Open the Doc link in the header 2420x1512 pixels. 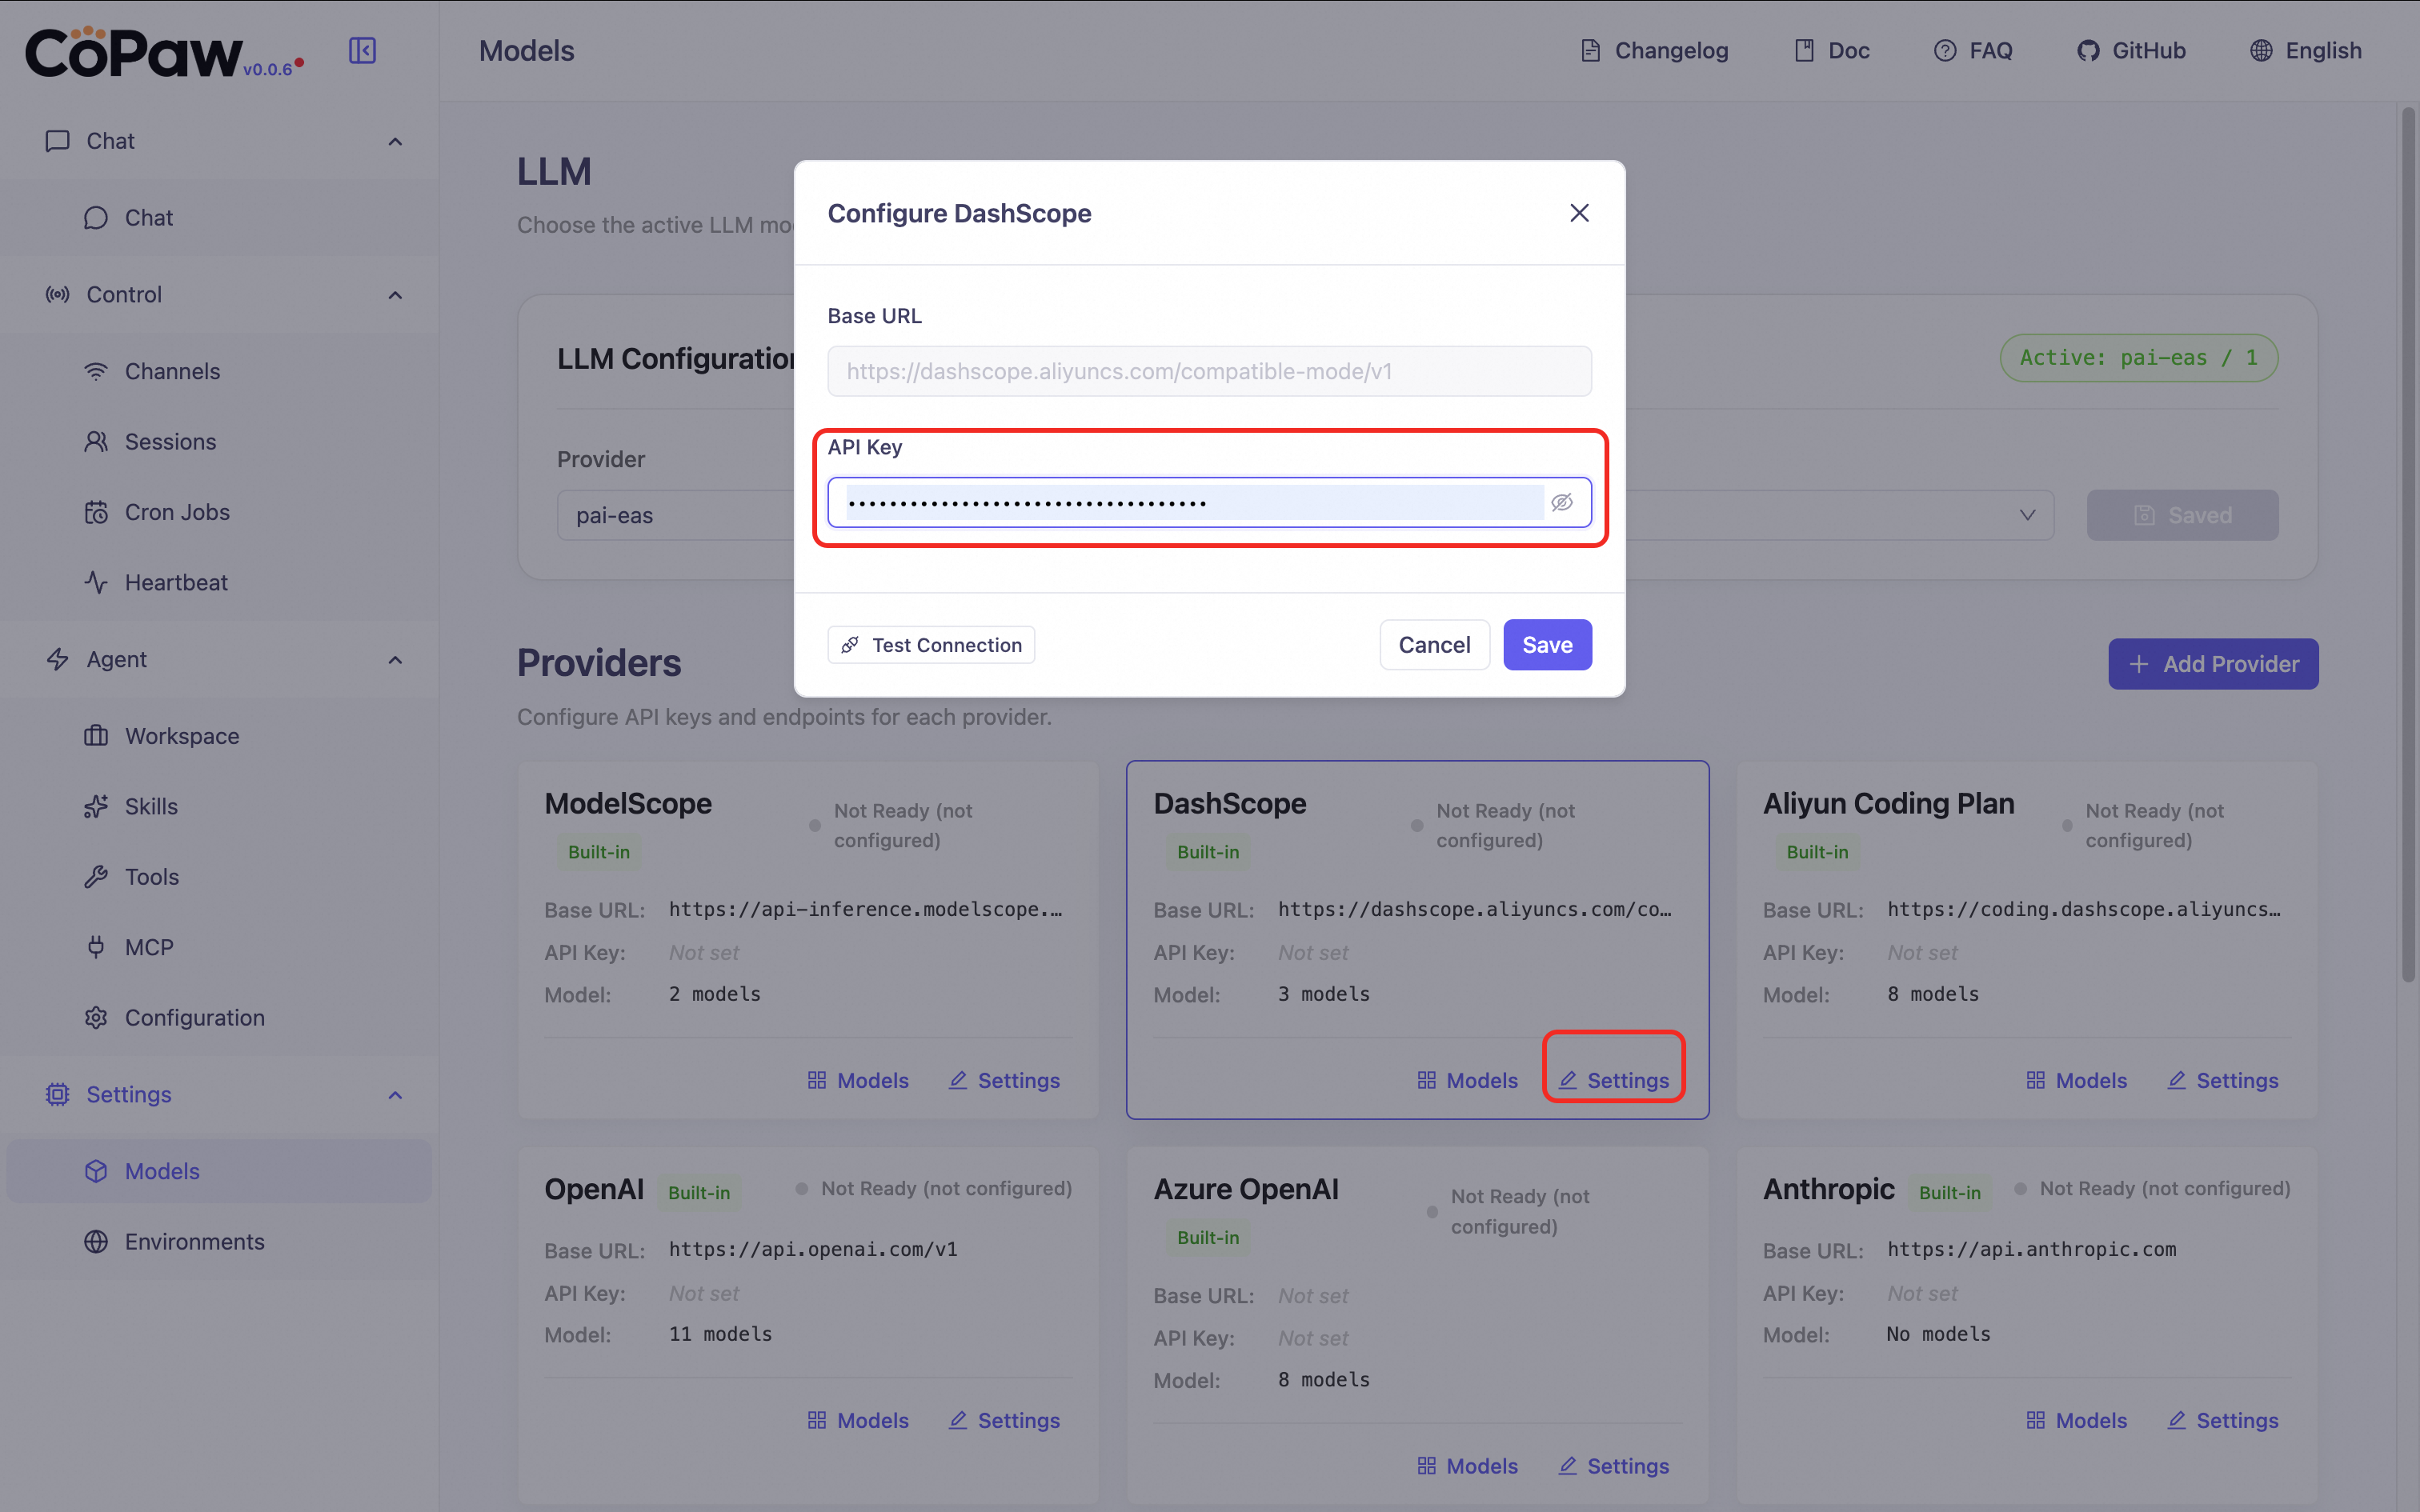(x=1831, y=50)
